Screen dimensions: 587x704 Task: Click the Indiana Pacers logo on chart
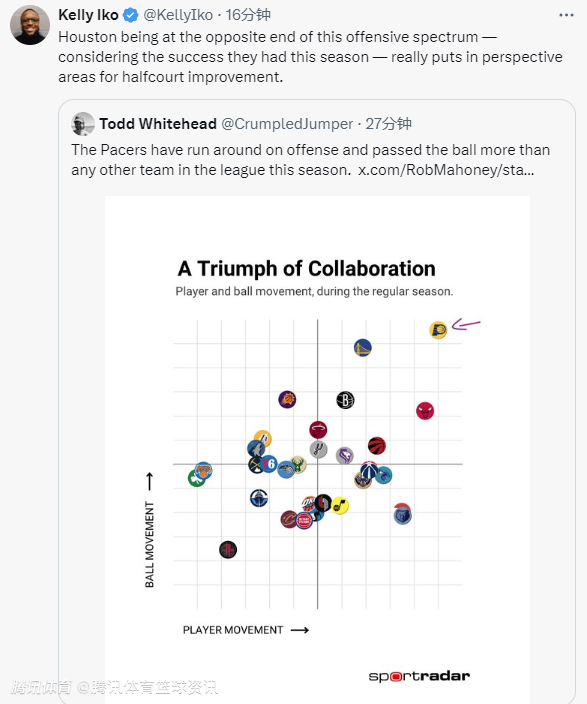438,330
